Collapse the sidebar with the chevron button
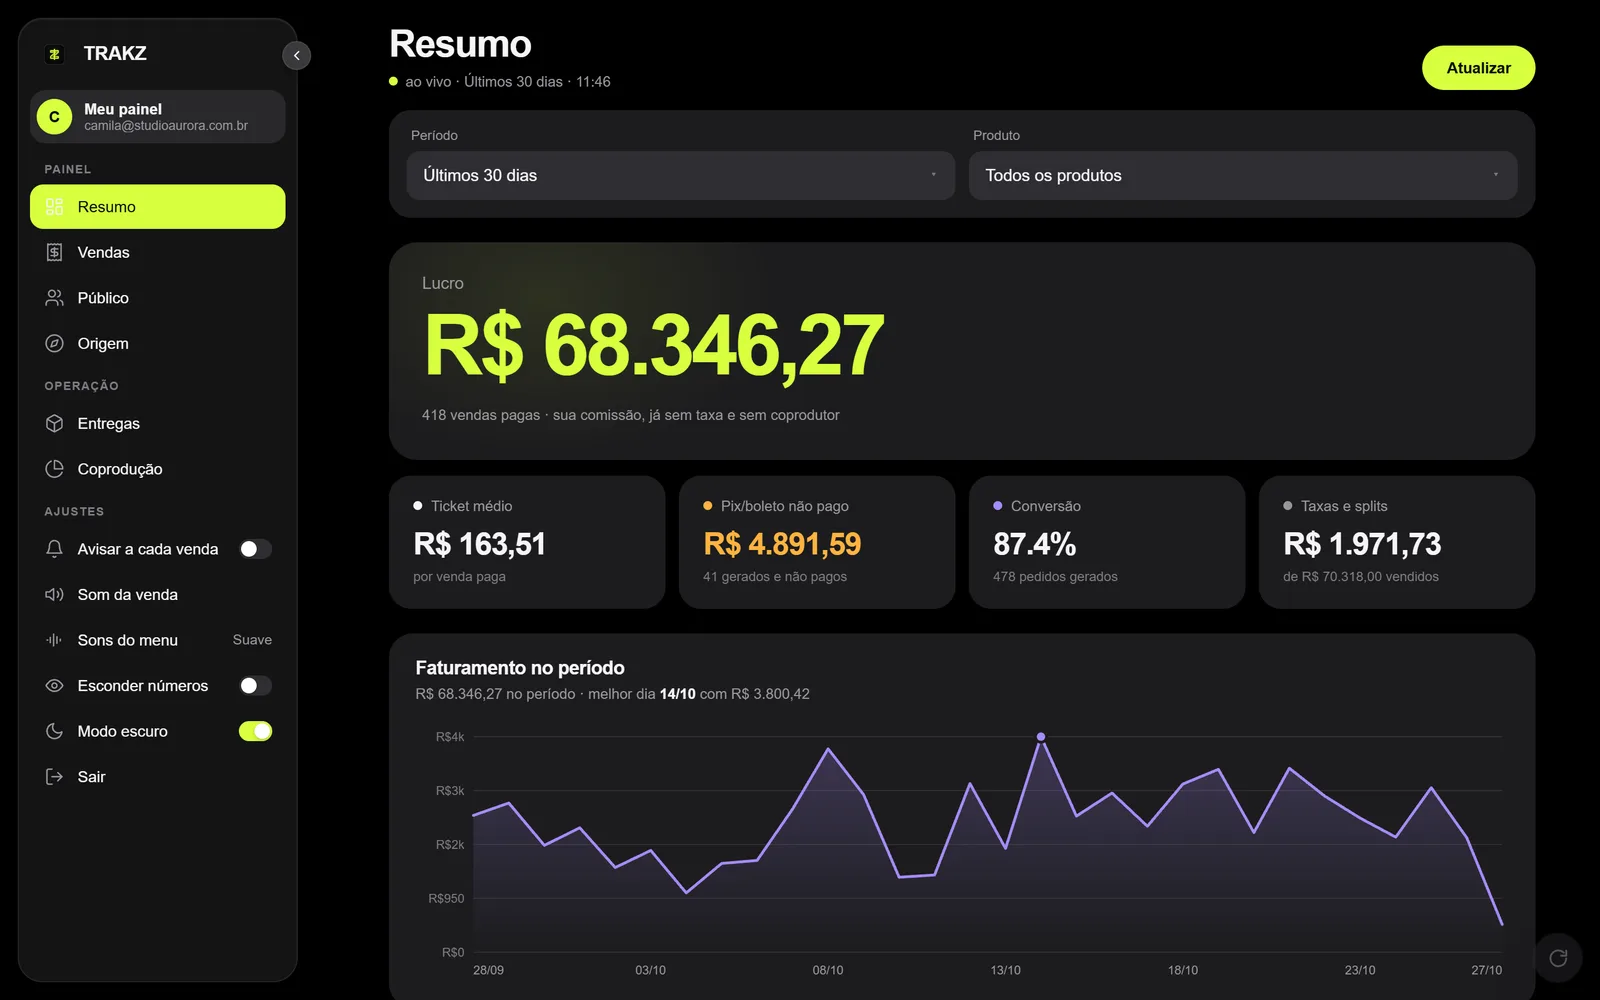The width and height of the screenshot is (1600, 1000). (x=297, y=55)
